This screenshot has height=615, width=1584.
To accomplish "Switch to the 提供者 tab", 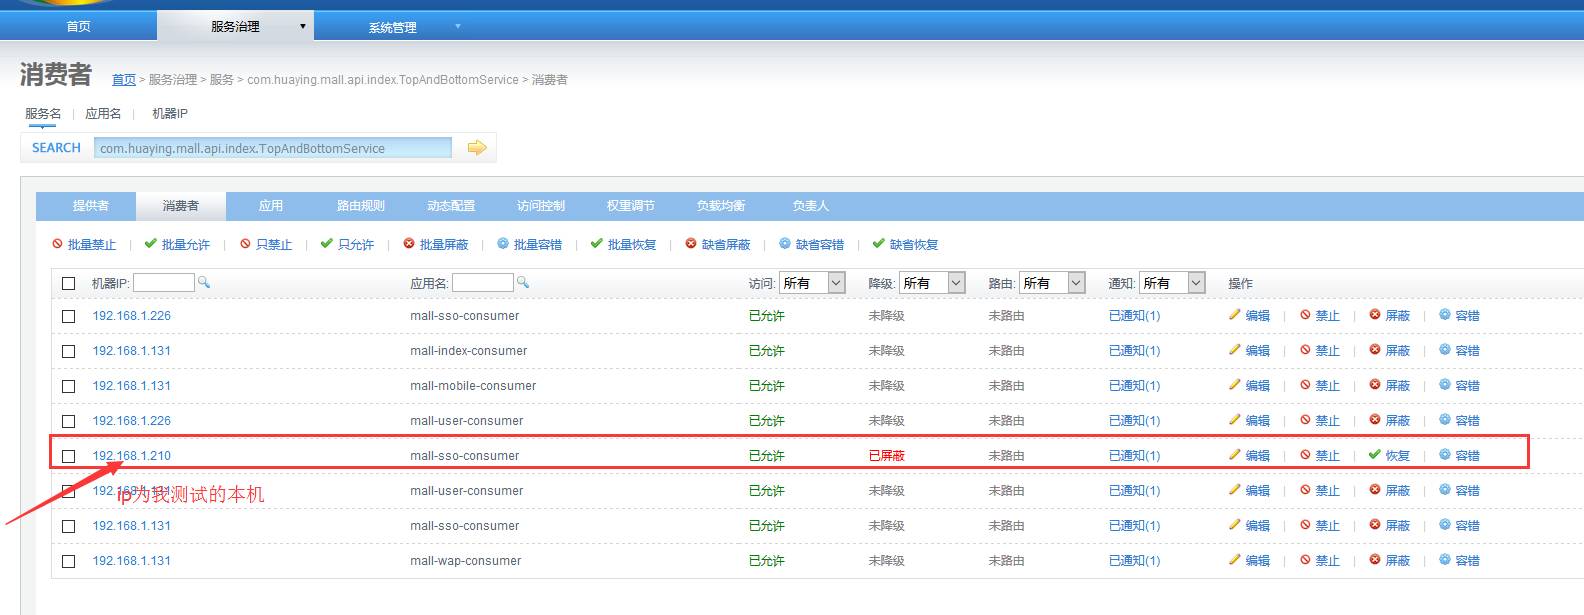I will (91, 206).
